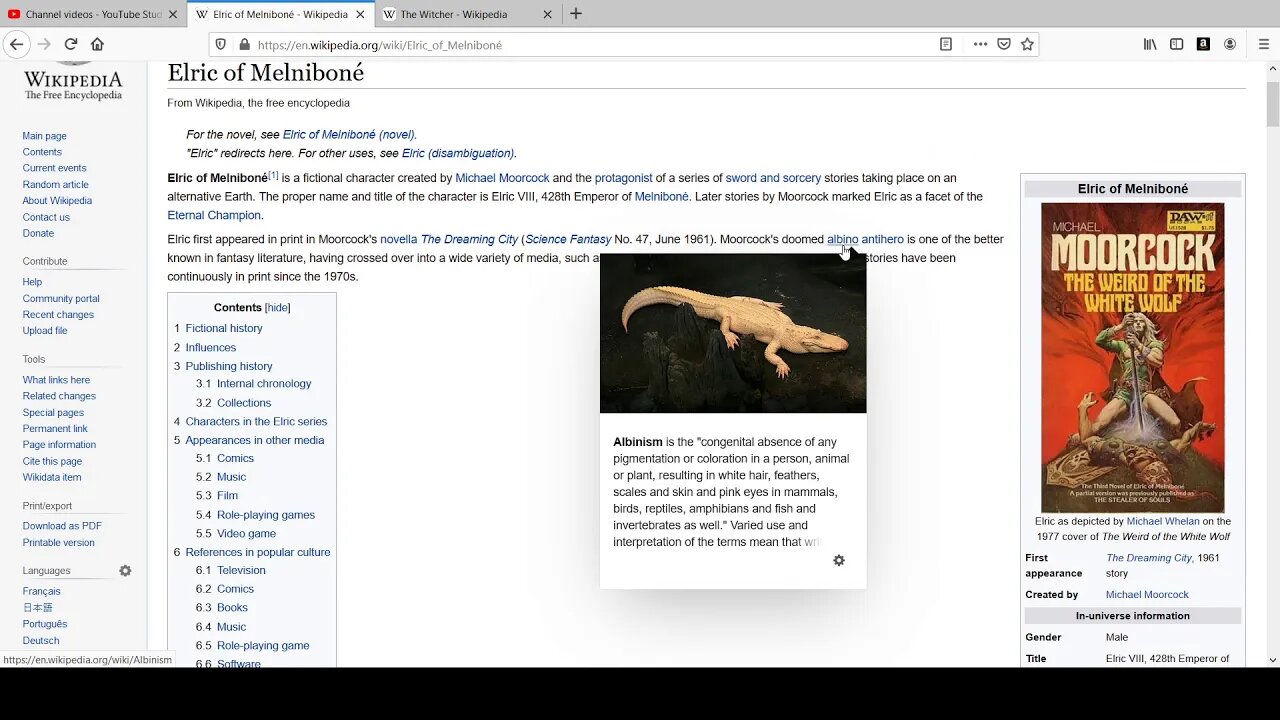The width and height of the screenshot is (1280, 720).
Task: Open the Melniboné link in intro
Action: point(661,197)
